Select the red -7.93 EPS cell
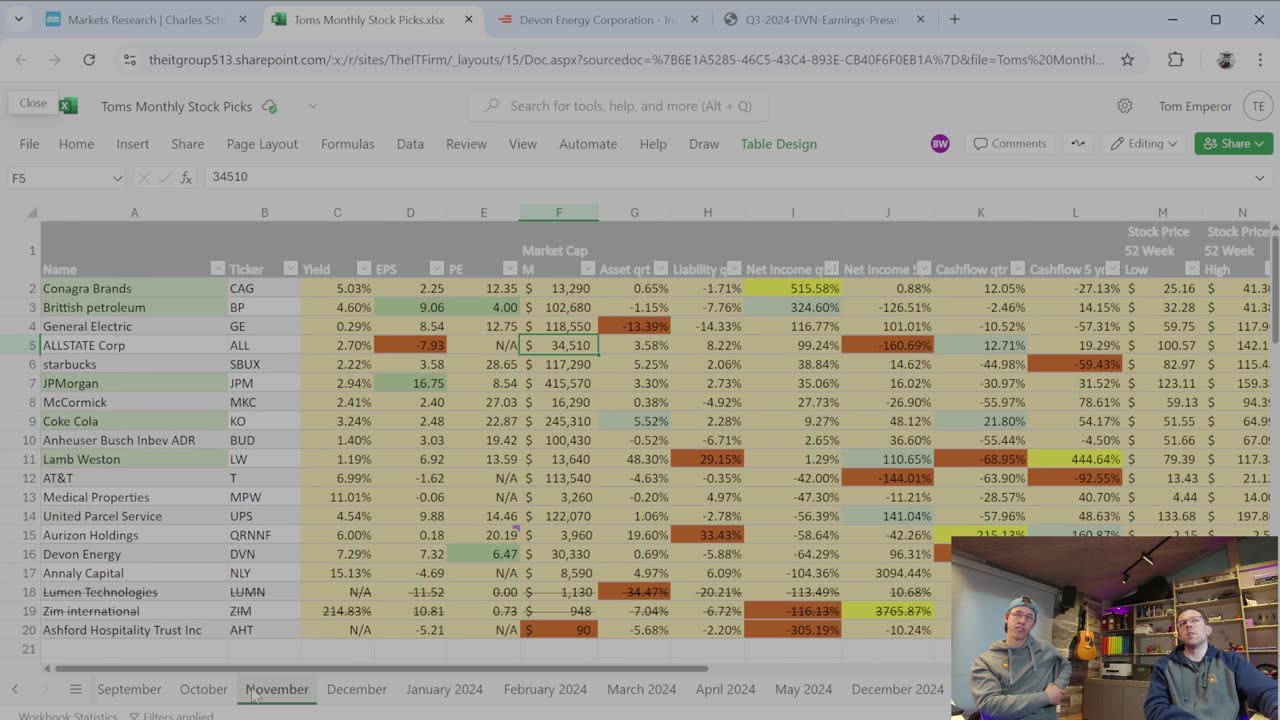Viewport: 1280px width, 720px height. tap(410, 345)
